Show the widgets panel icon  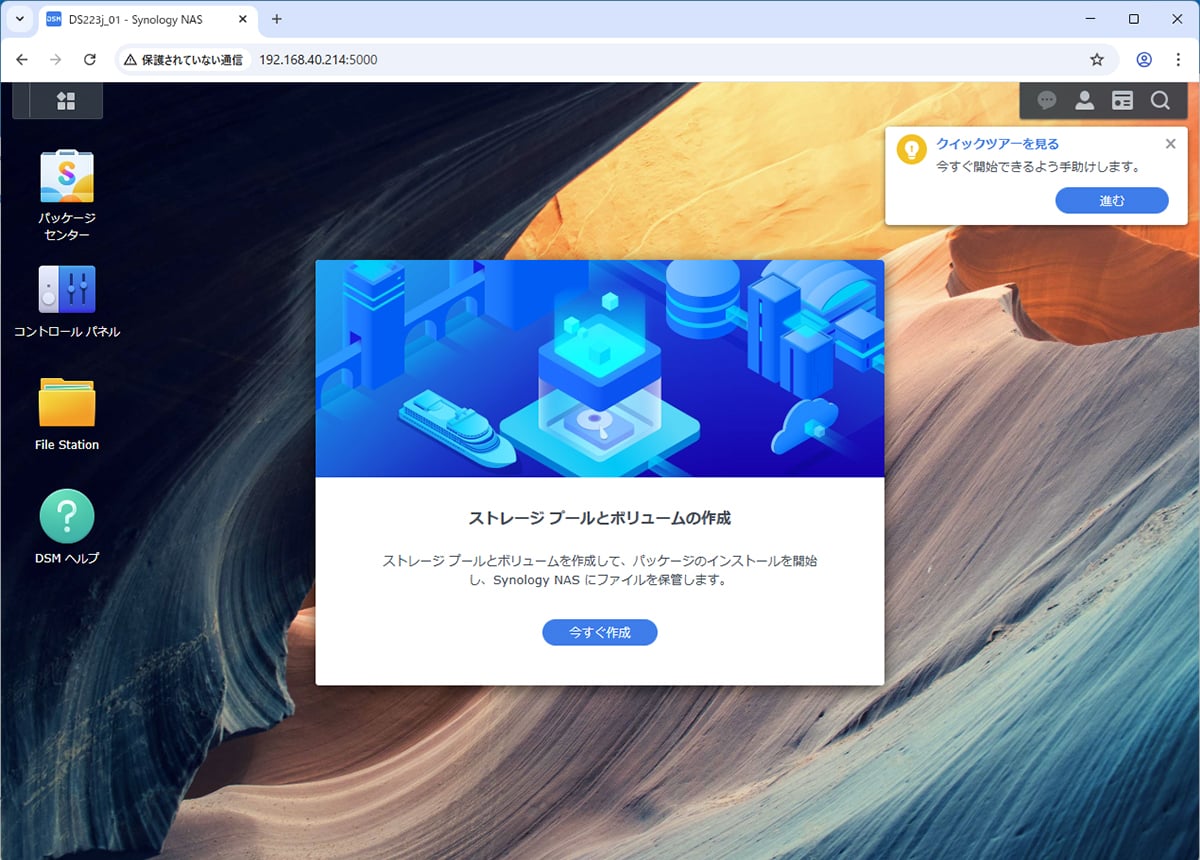tap(1122, 100)
